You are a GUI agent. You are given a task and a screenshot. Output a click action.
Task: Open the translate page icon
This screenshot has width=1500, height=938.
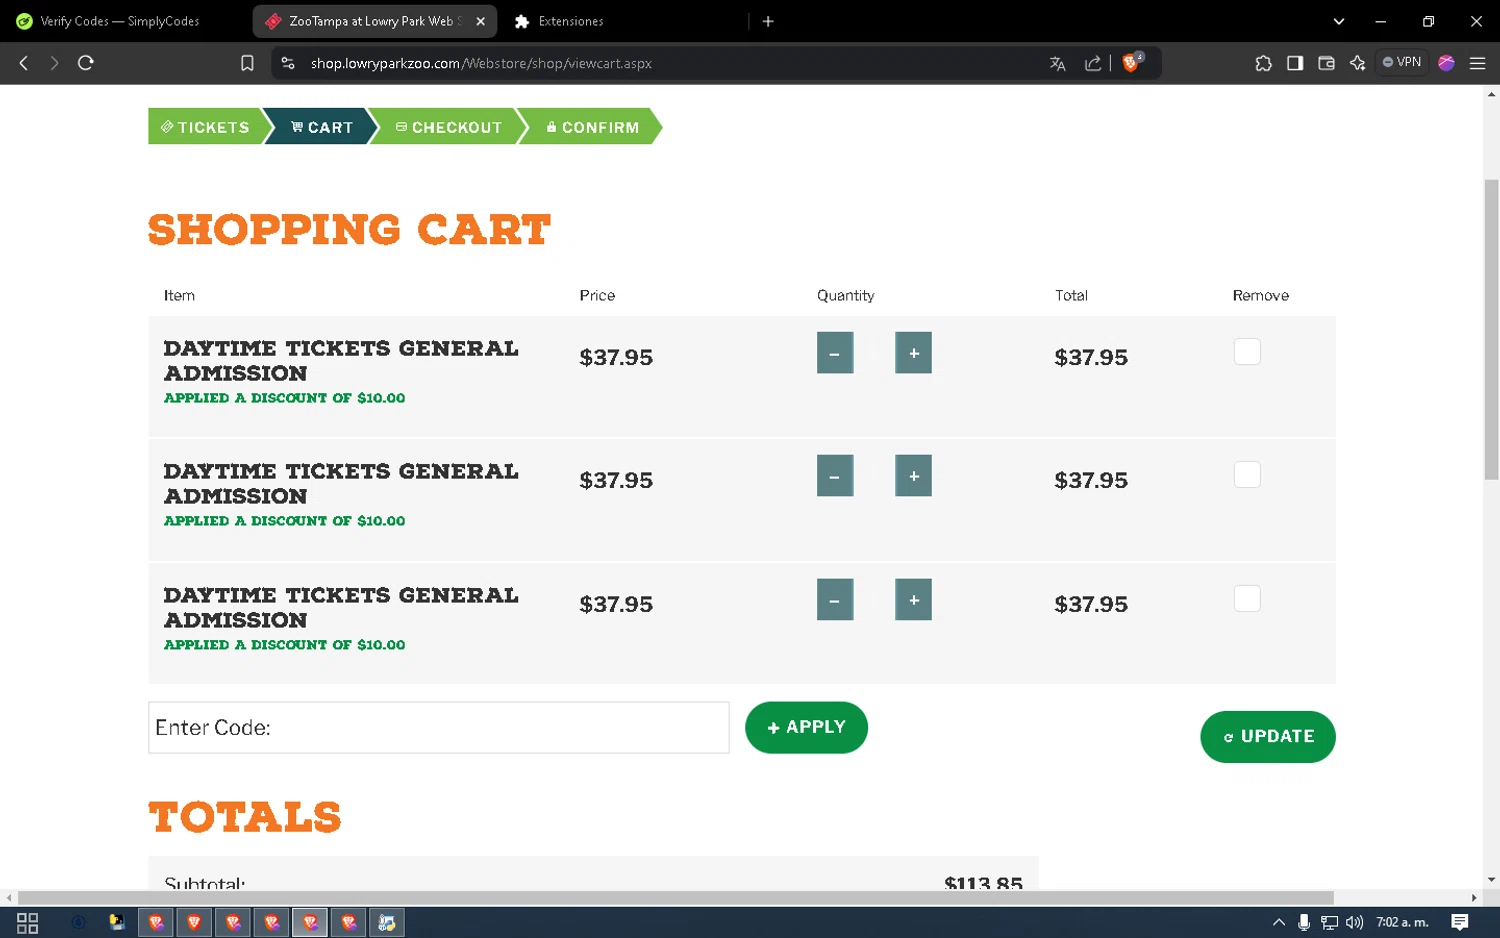[x=1057, y=63]
